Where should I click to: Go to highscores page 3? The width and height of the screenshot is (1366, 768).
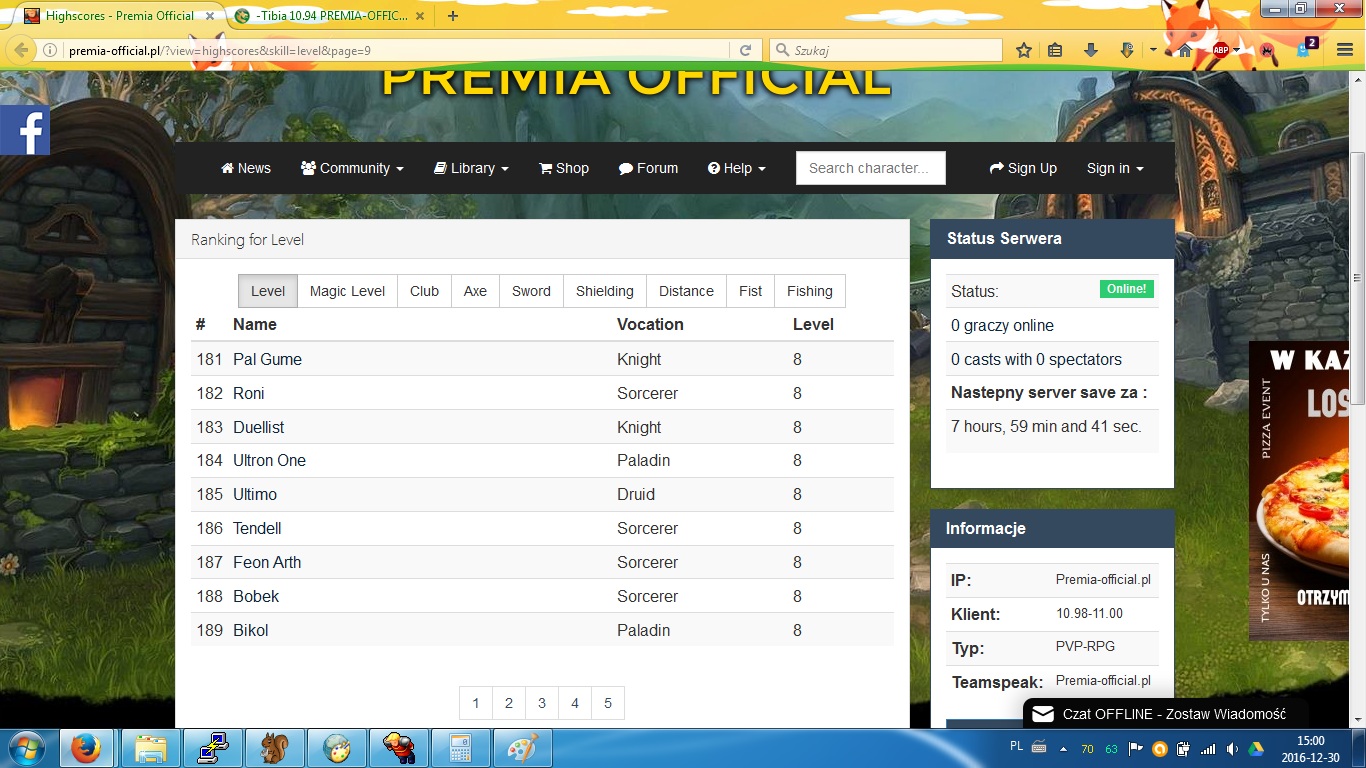[542, 703]
